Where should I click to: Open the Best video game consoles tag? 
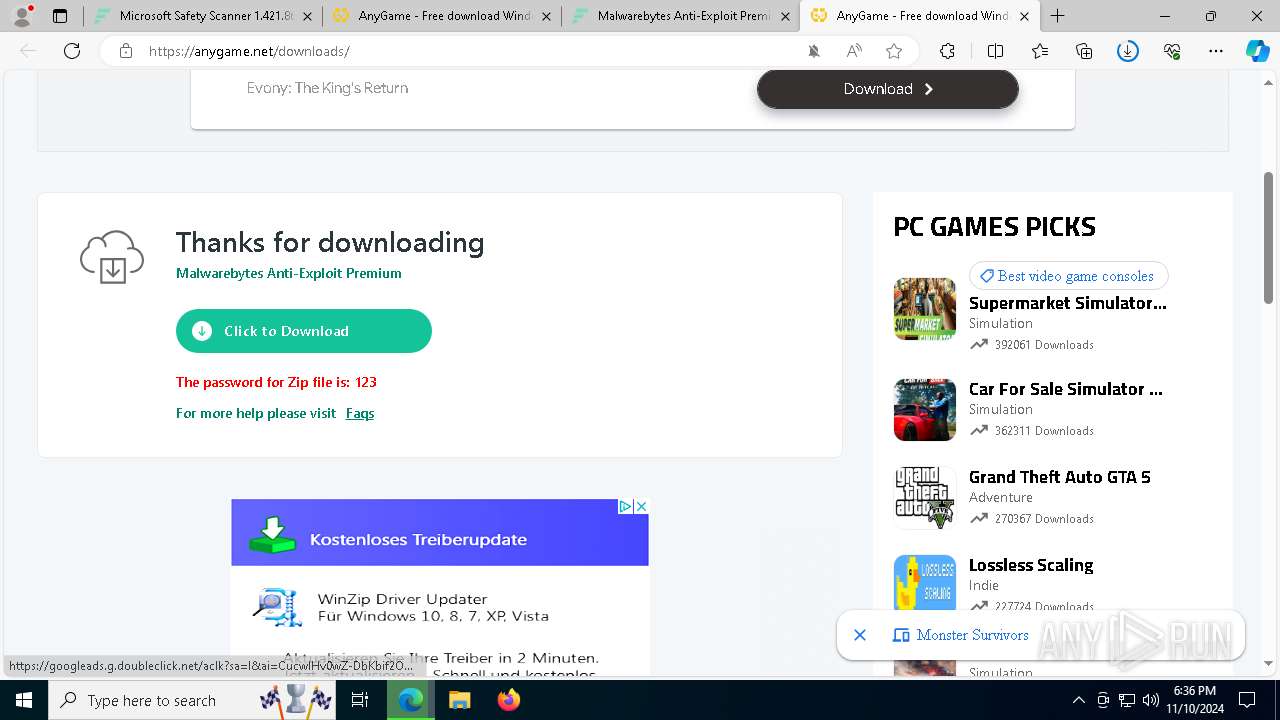1068,276
